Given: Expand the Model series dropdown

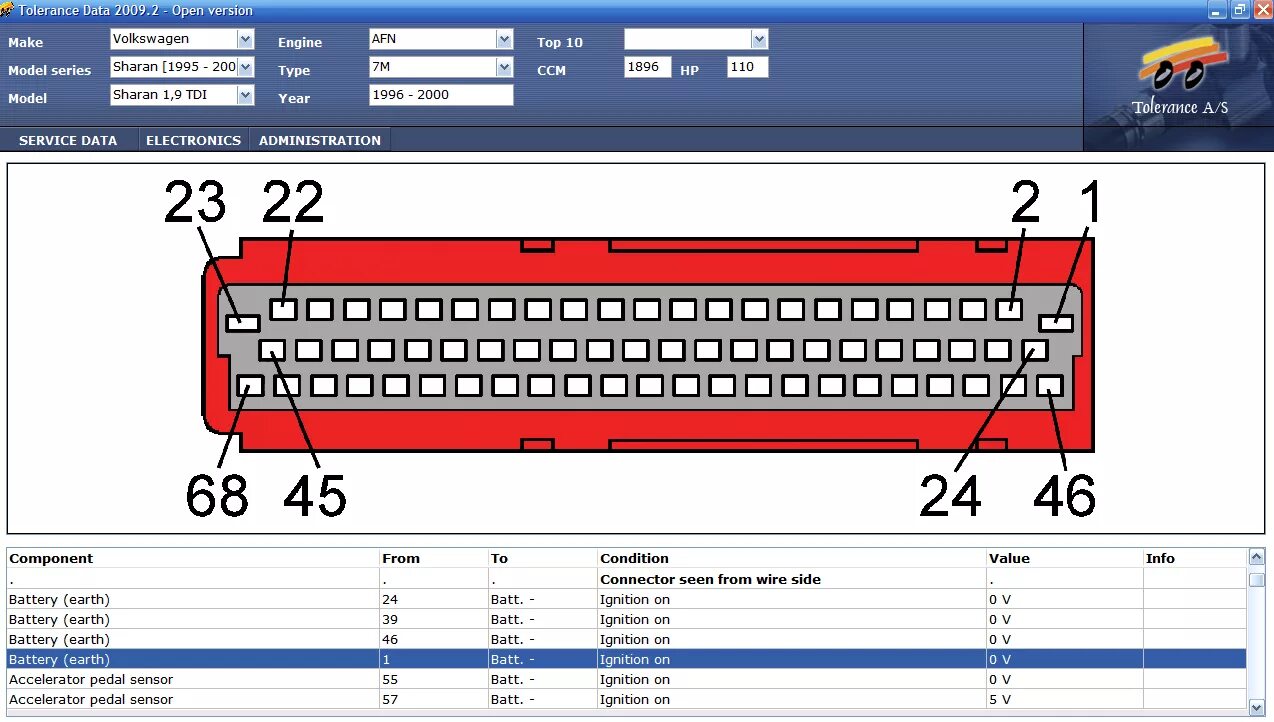Looking at the screenshot, I should coord(246,67).
